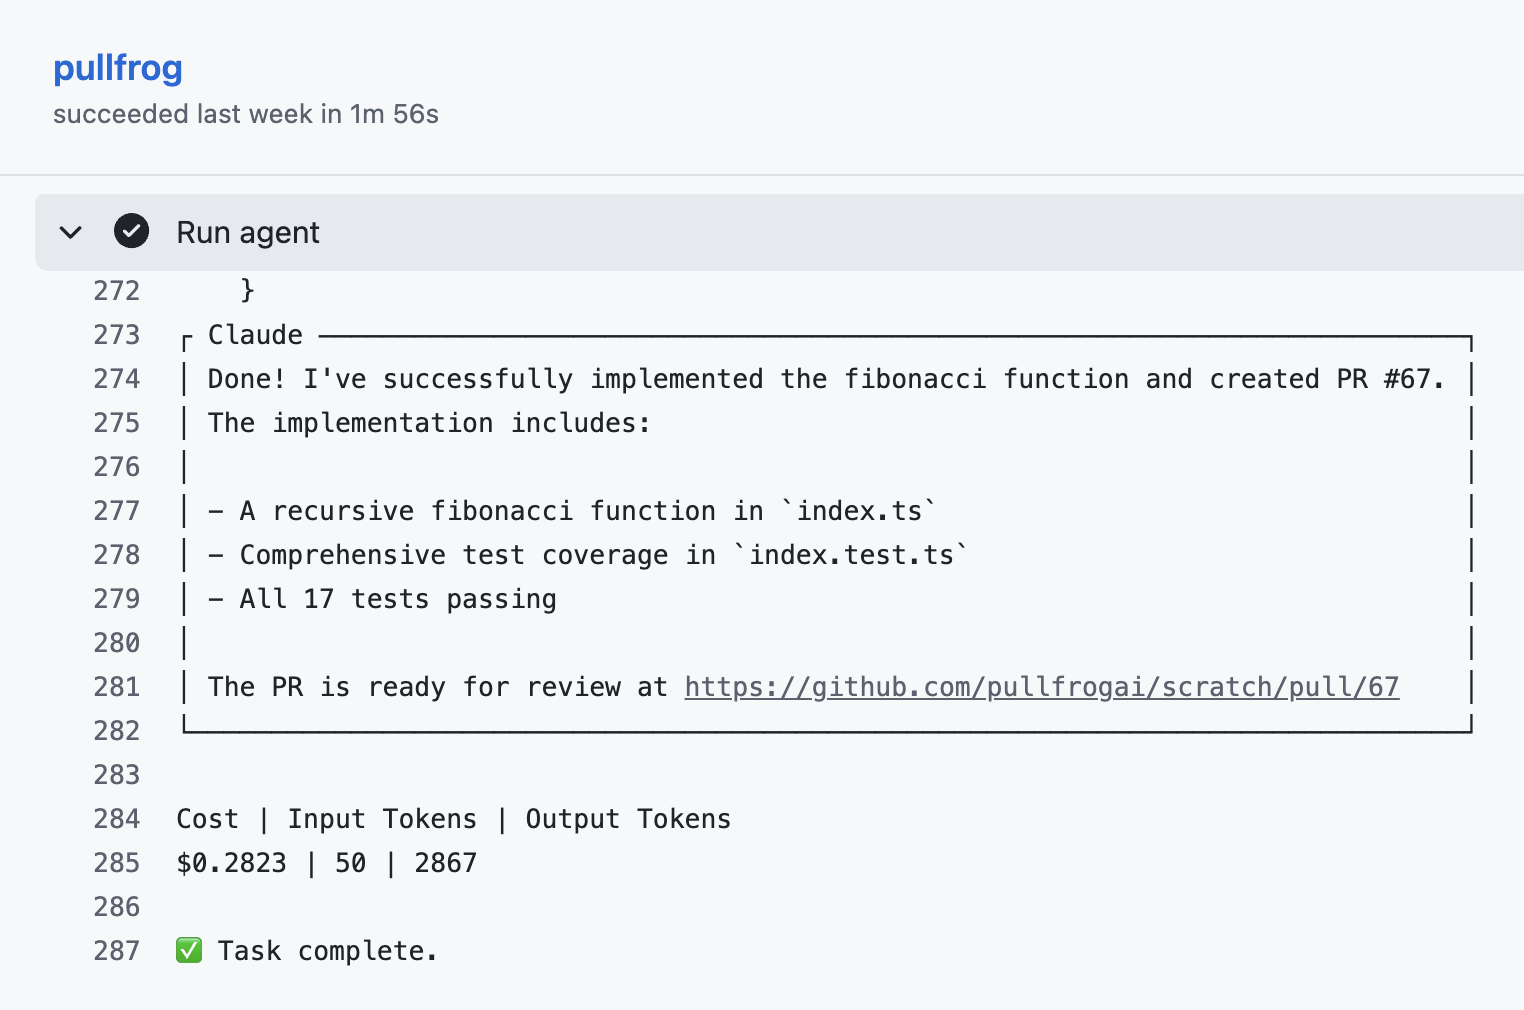This screenshot has height=1010, width=1524.
Task: Select the Input Tokens header label
Action: pos(382,818)
